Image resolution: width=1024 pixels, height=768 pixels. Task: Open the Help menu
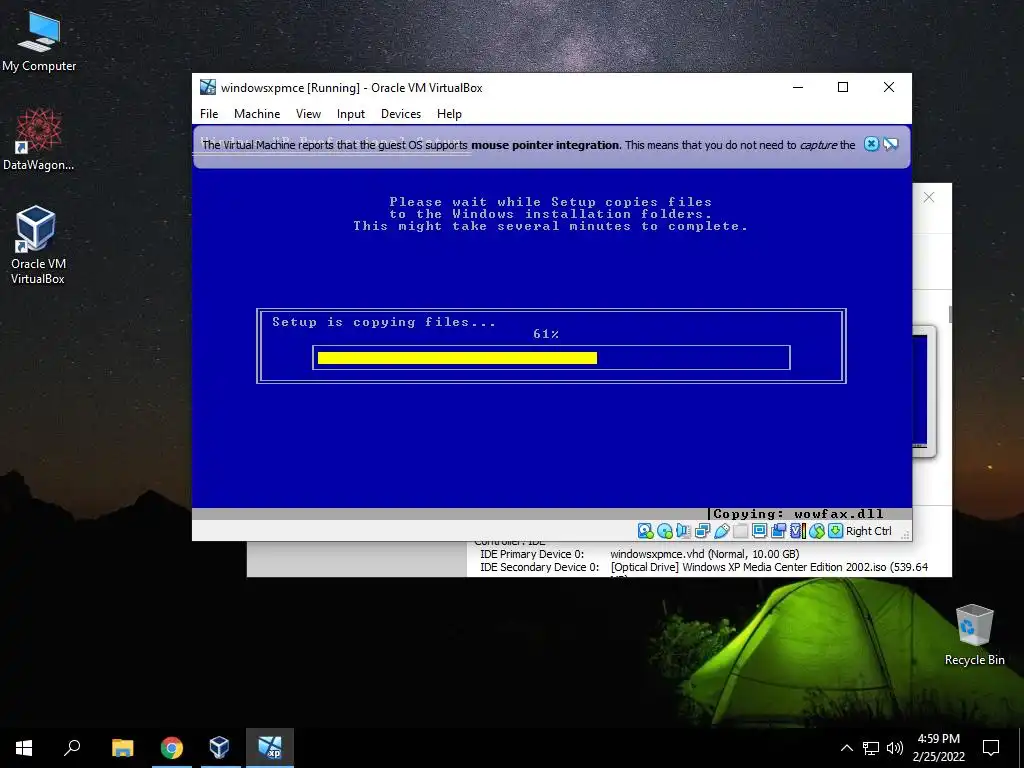click(x=449, y=114)
